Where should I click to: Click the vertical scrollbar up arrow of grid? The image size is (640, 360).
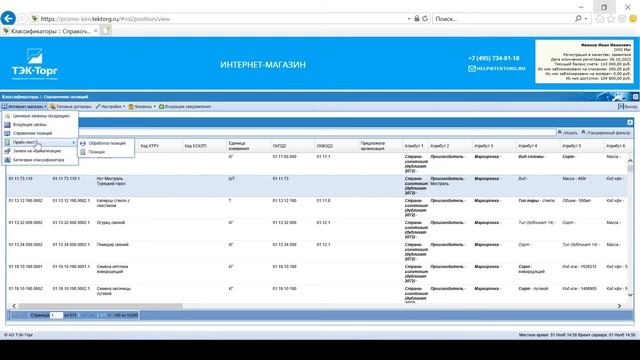pyautogui.click(x=630, y=161)
